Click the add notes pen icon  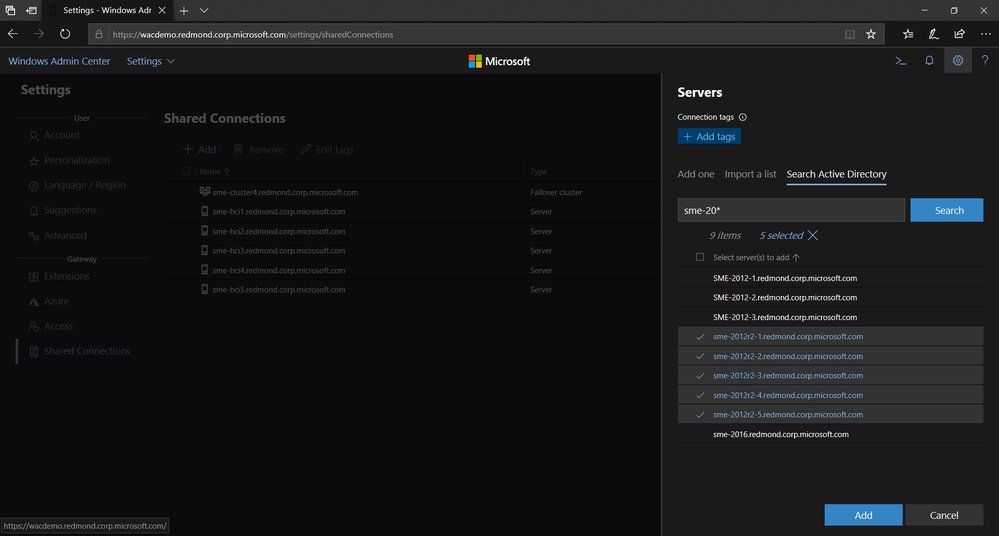[933, 34]
